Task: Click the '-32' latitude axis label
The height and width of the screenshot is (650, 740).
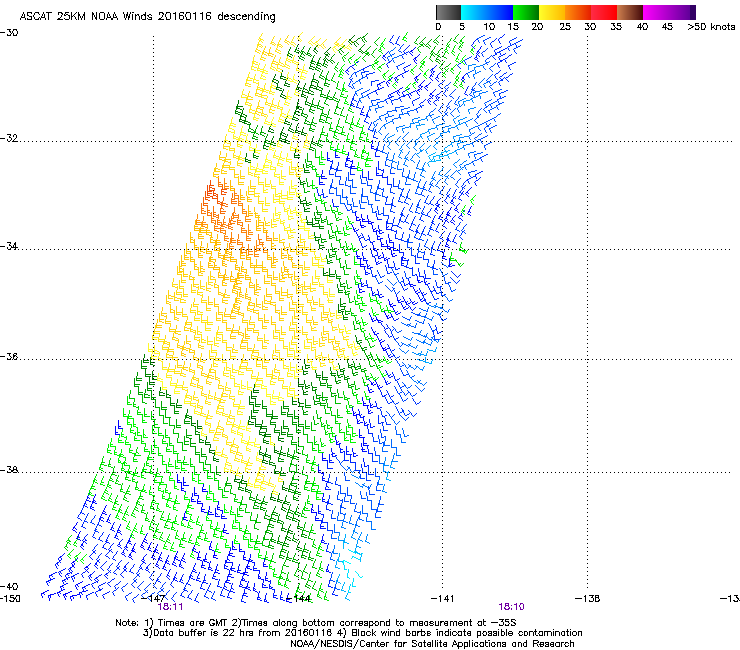Action: coord(9,138)
